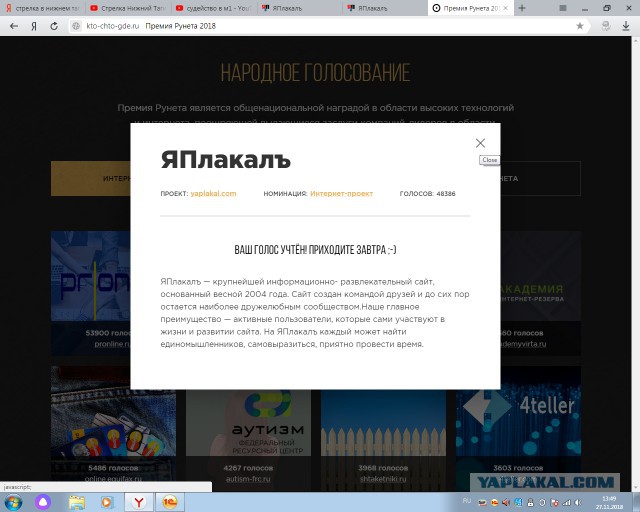
Task: Click the 'Ваш голос учтён! Приходите завтра' message
Action: pos(315,249)
